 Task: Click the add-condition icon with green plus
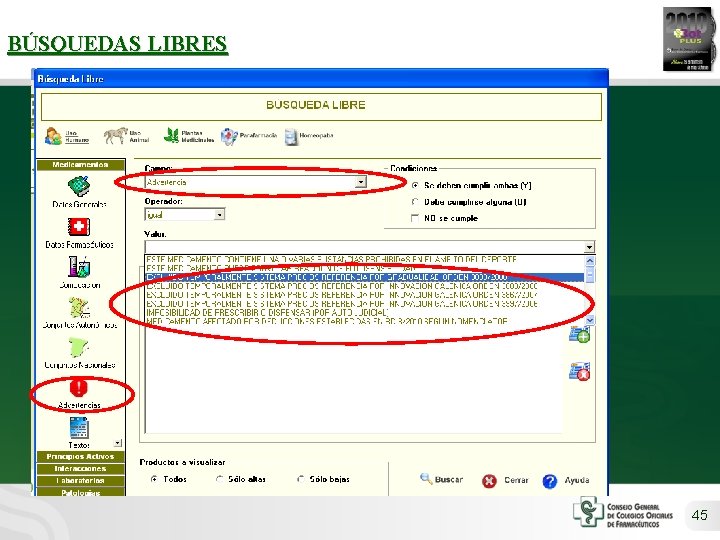coord(579,335)
